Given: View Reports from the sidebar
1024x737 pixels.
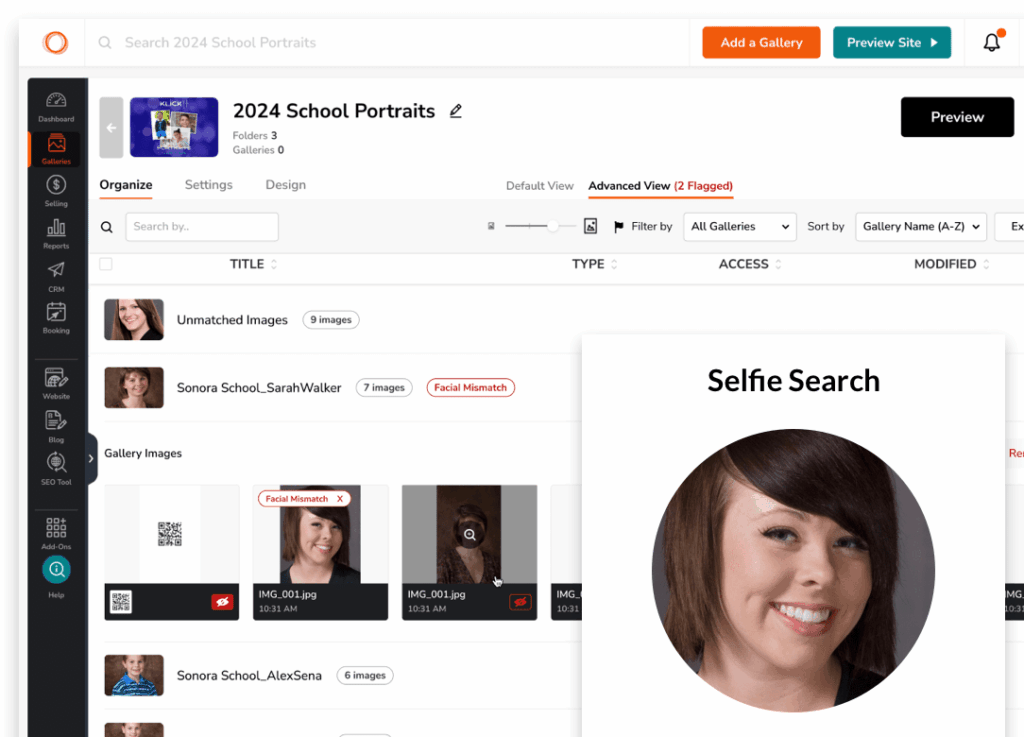Looking at the screenshot, I should pos(56,230).
